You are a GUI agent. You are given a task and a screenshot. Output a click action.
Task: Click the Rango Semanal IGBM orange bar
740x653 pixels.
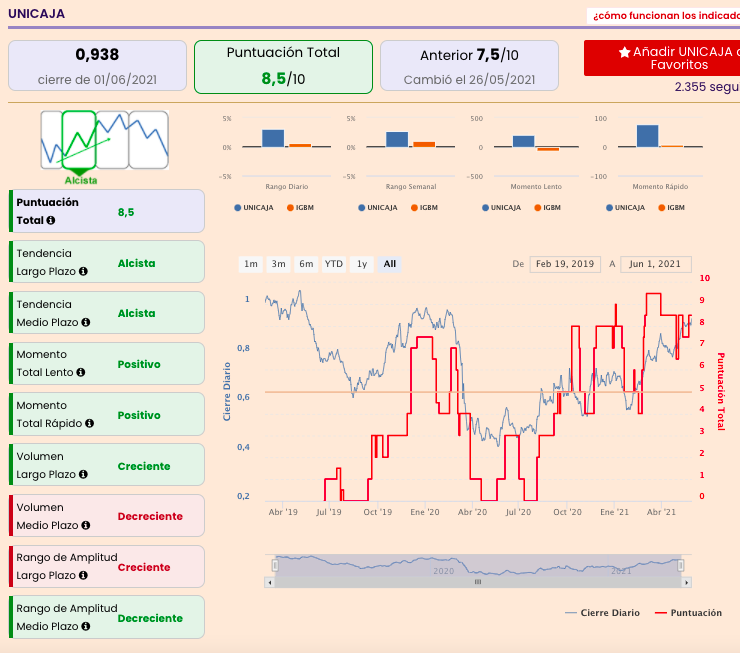424,144
